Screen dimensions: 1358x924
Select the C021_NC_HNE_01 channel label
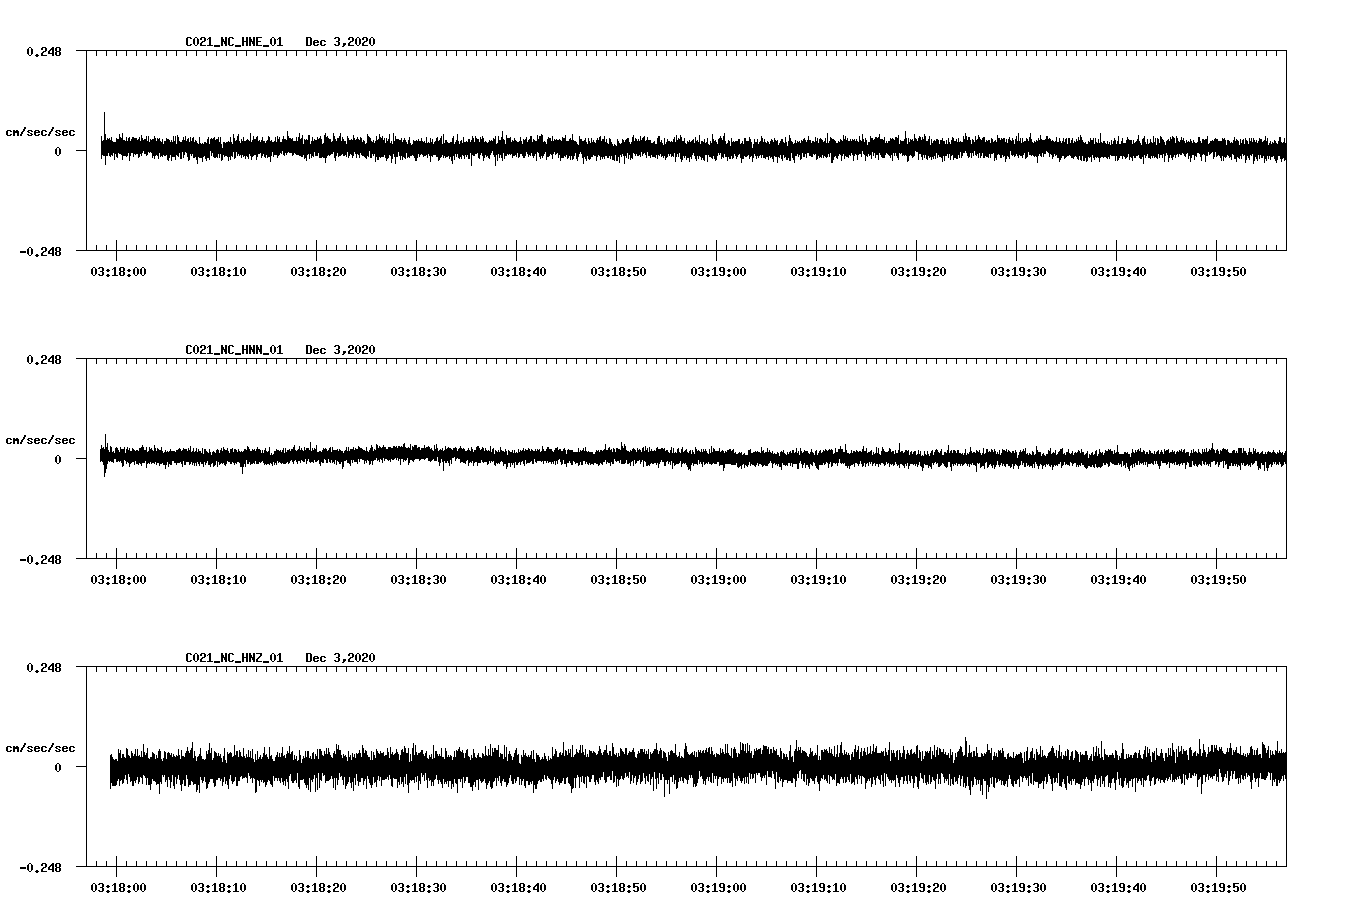pyautogui.click(x=232, y=42)
